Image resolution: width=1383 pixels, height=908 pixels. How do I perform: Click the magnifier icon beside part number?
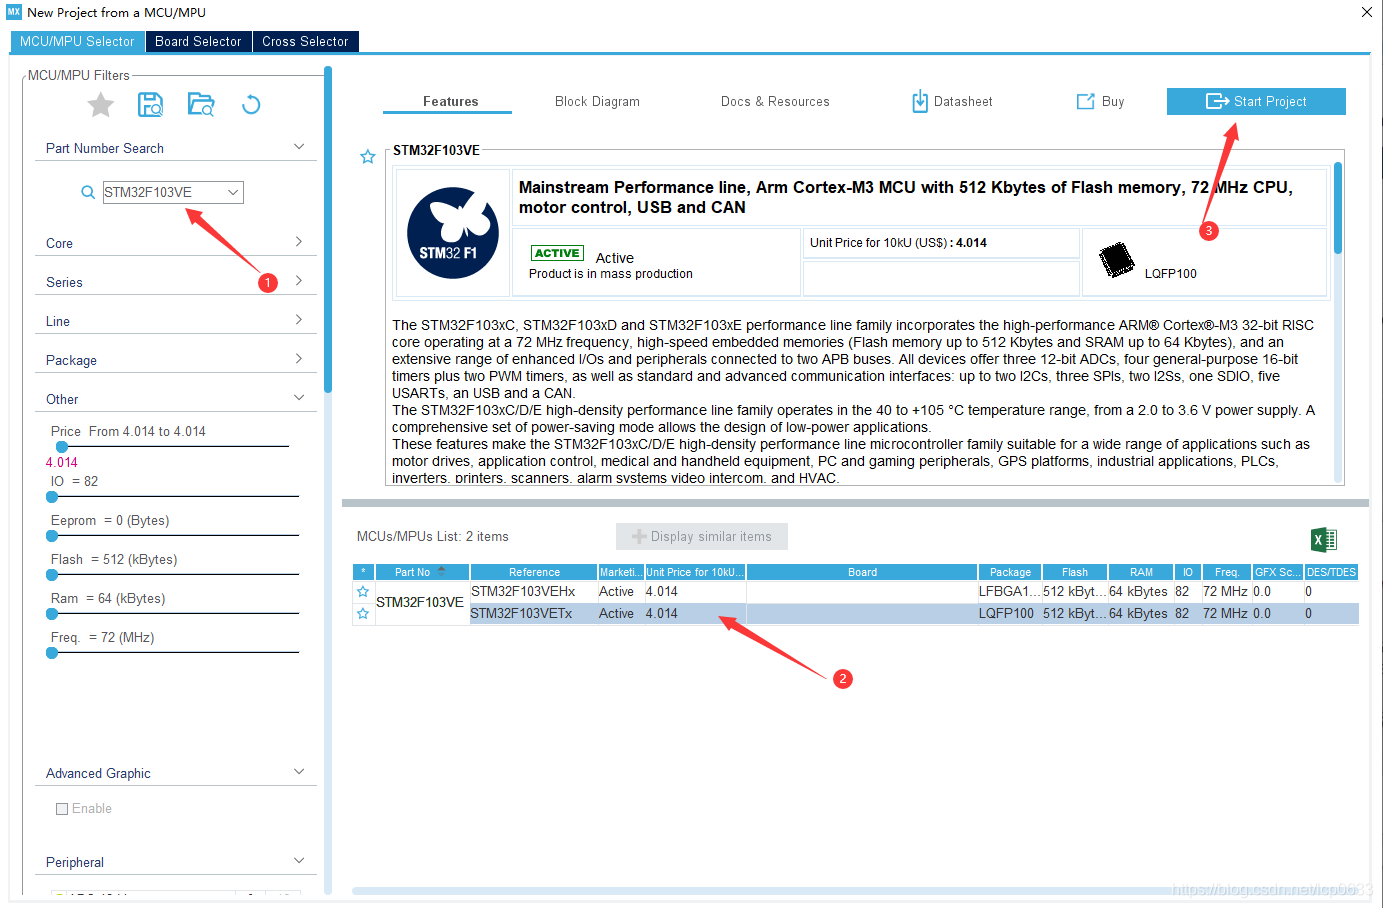coord(88,192)
